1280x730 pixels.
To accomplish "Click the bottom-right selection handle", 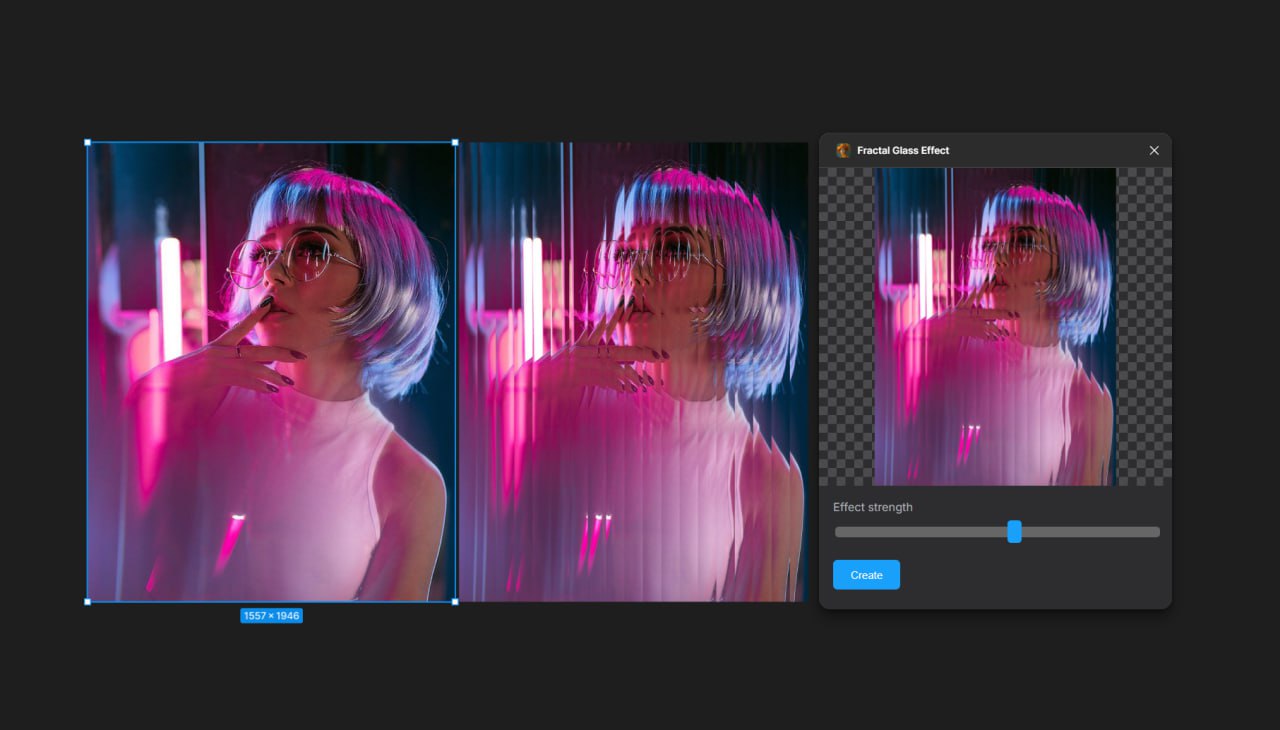I will tap(456, 602).
